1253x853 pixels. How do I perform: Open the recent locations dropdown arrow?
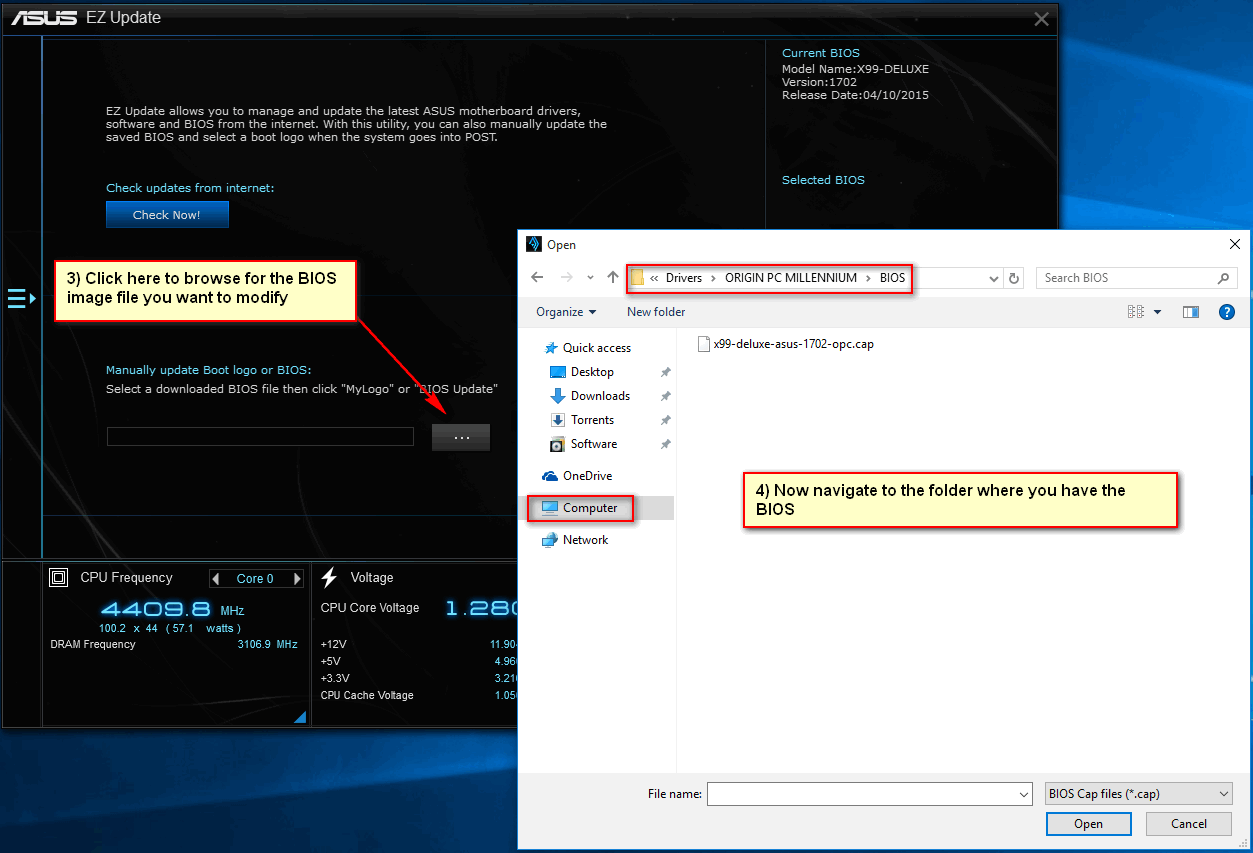pos(590,278)
